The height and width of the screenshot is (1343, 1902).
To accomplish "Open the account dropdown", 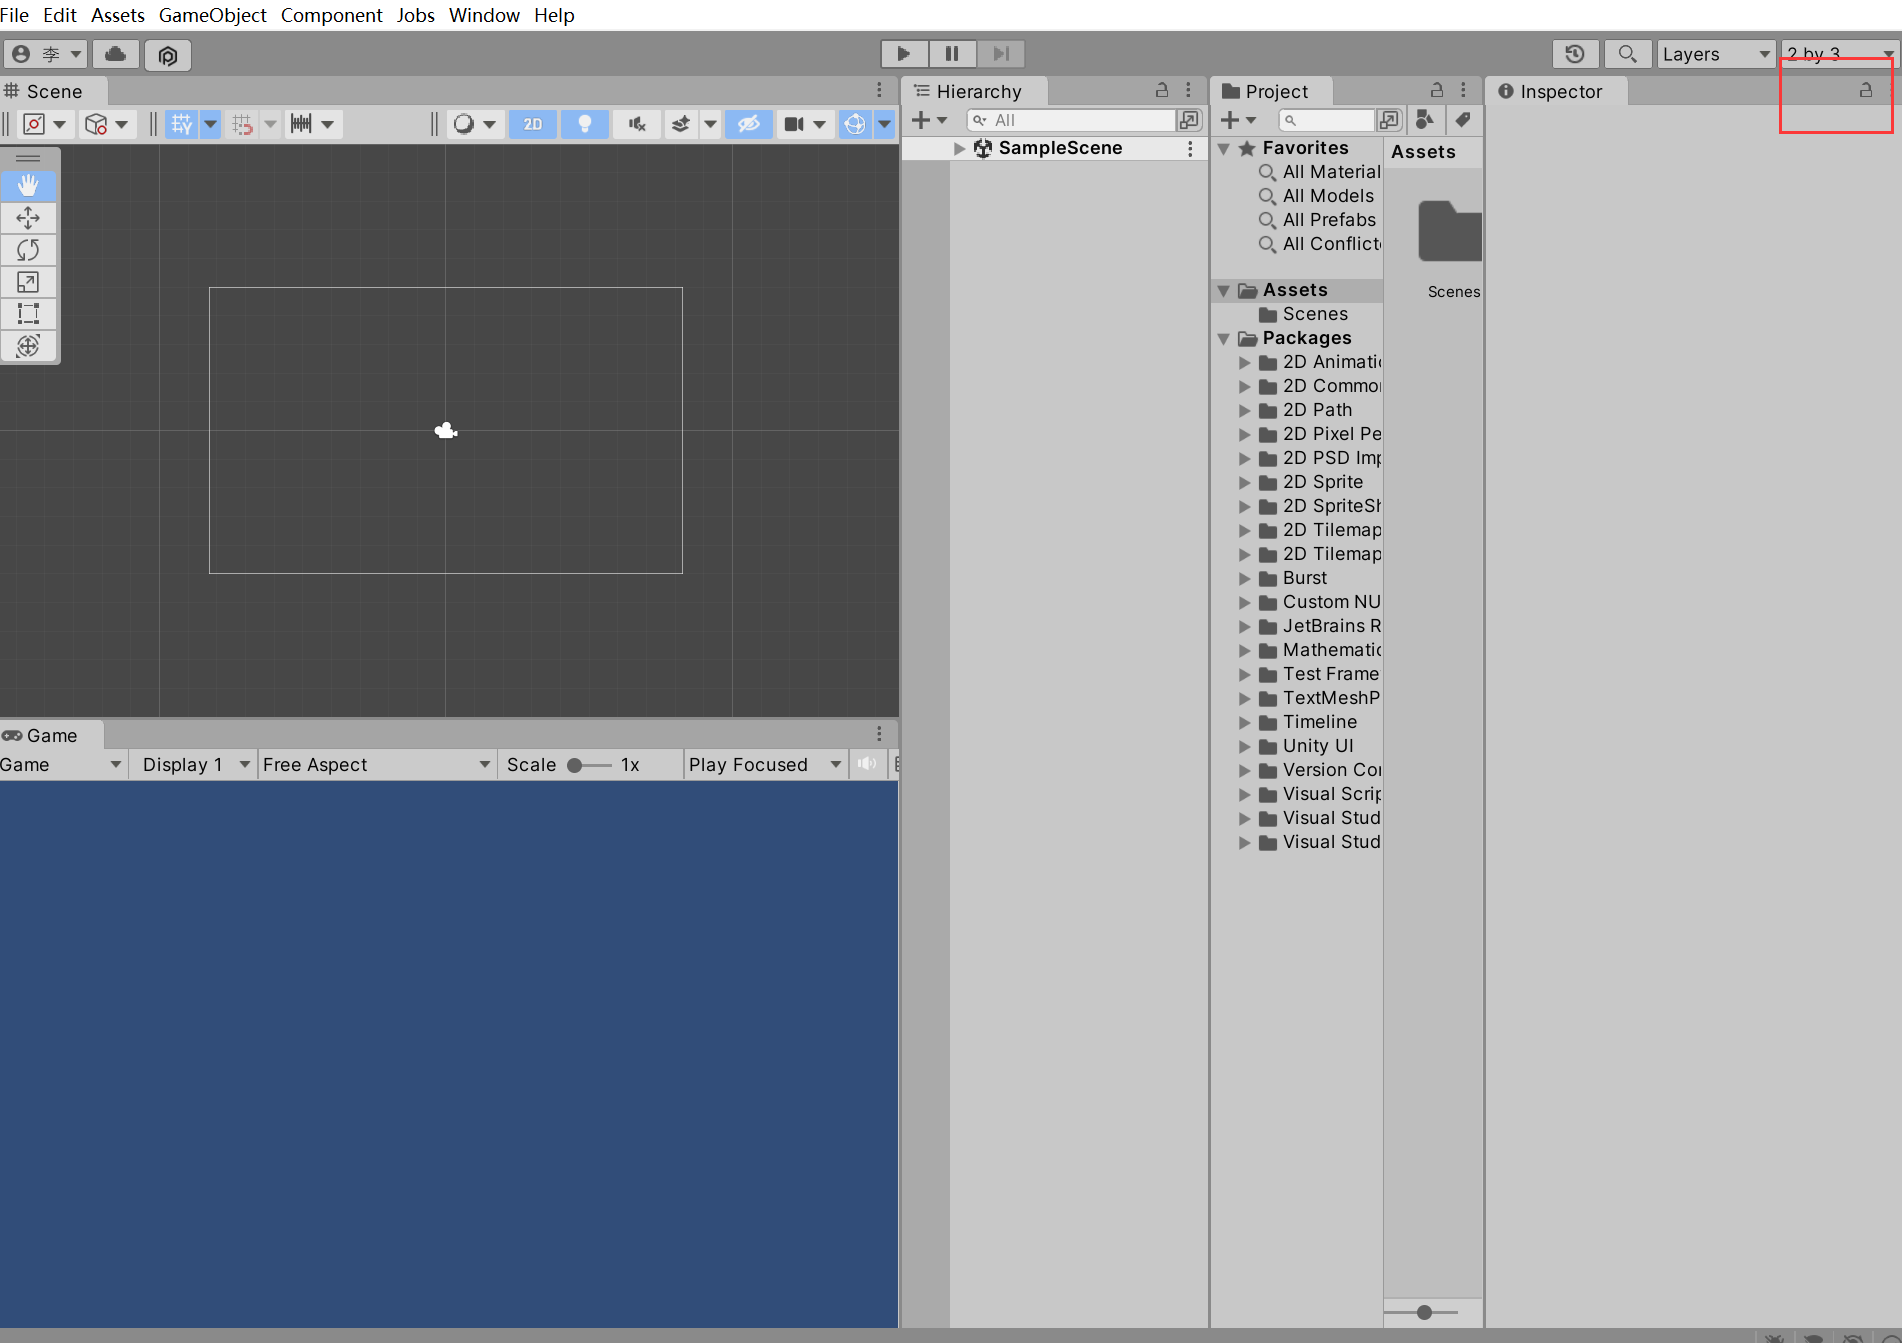I will click(x=46, y=54).
